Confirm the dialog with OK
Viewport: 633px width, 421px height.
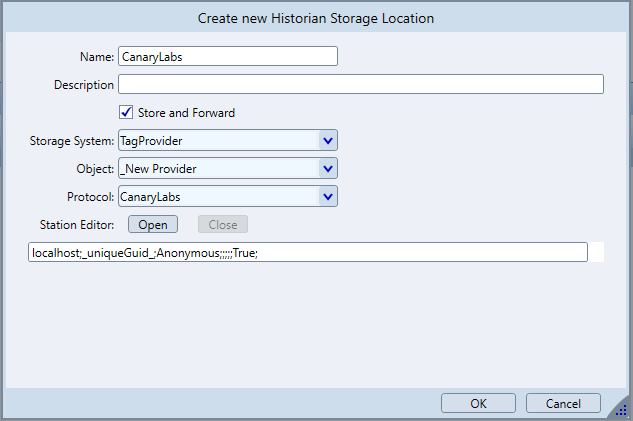pyautogui.click(x=478, y=403)
